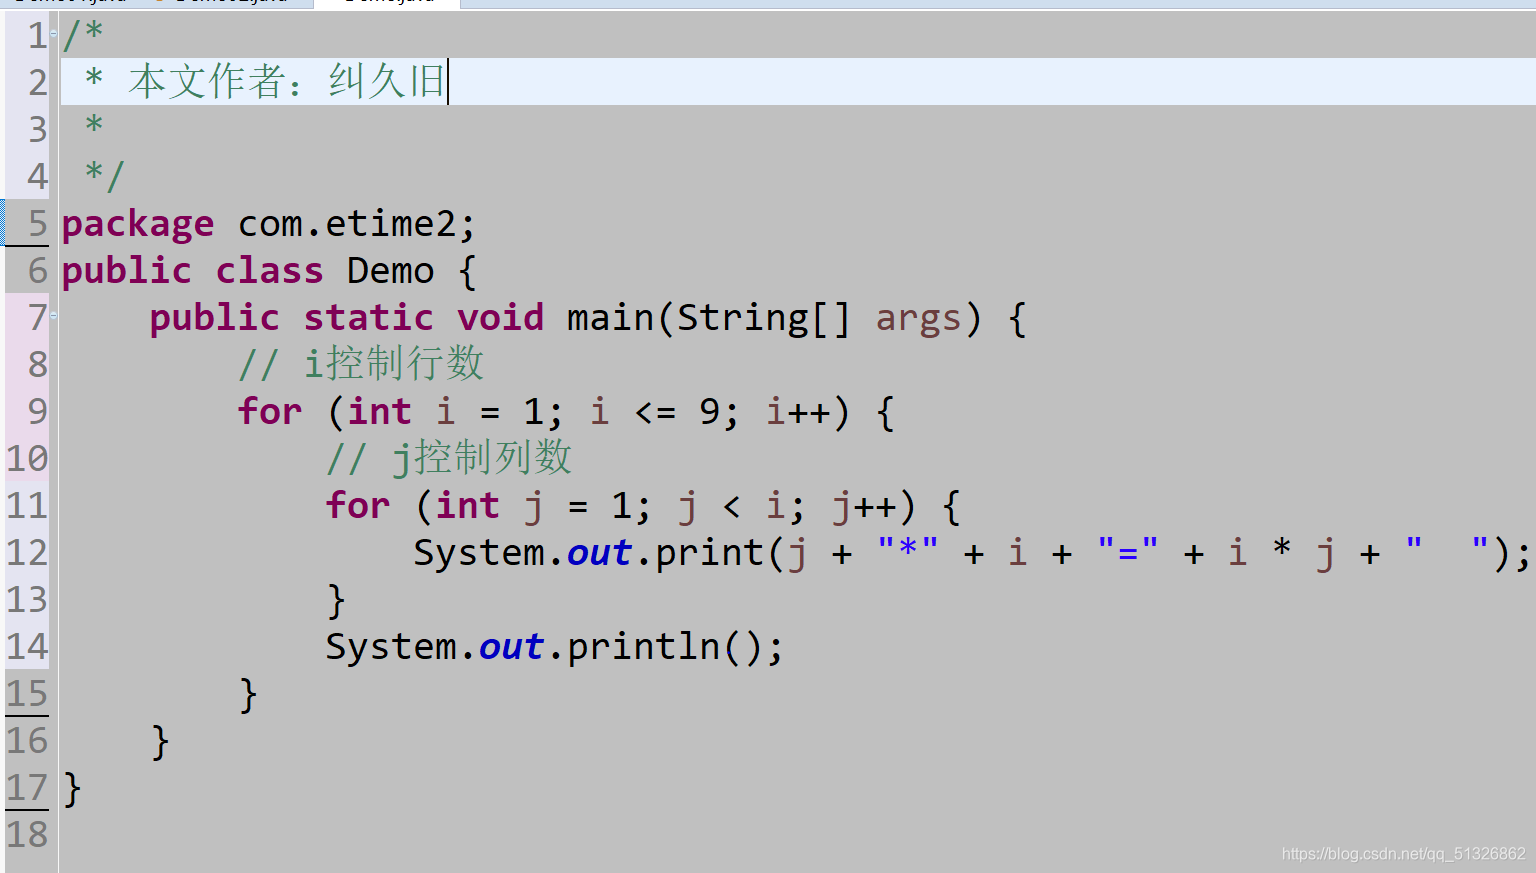Click the 'println' method call

[643, 647]
